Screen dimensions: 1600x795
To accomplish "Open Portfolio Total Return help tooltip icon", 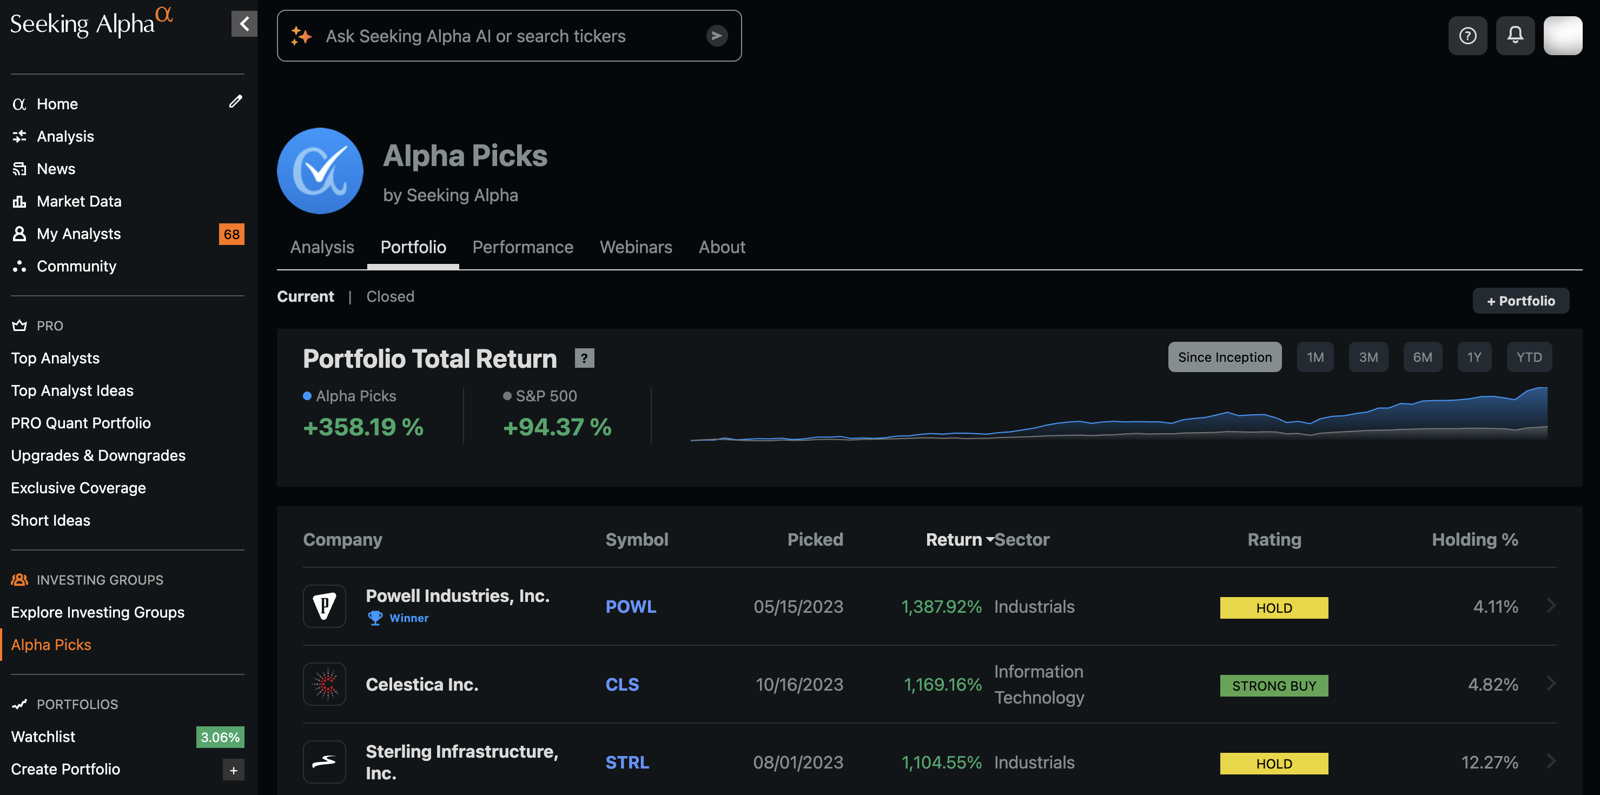I will (585, 358).
